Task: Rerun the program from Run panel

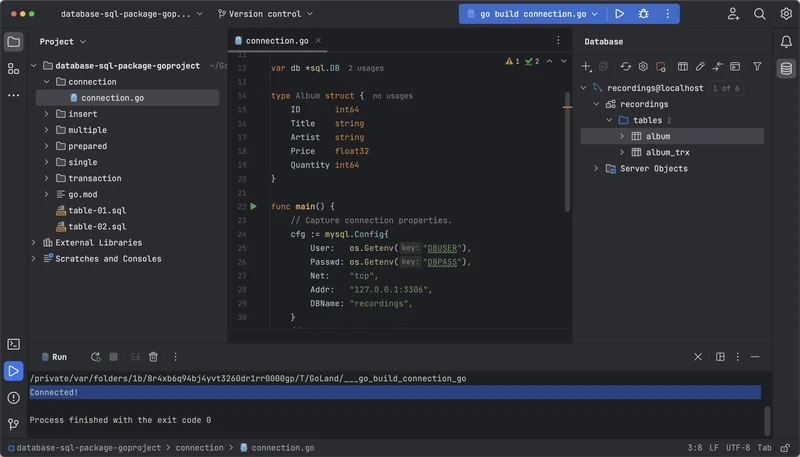Action: [95, 357]
